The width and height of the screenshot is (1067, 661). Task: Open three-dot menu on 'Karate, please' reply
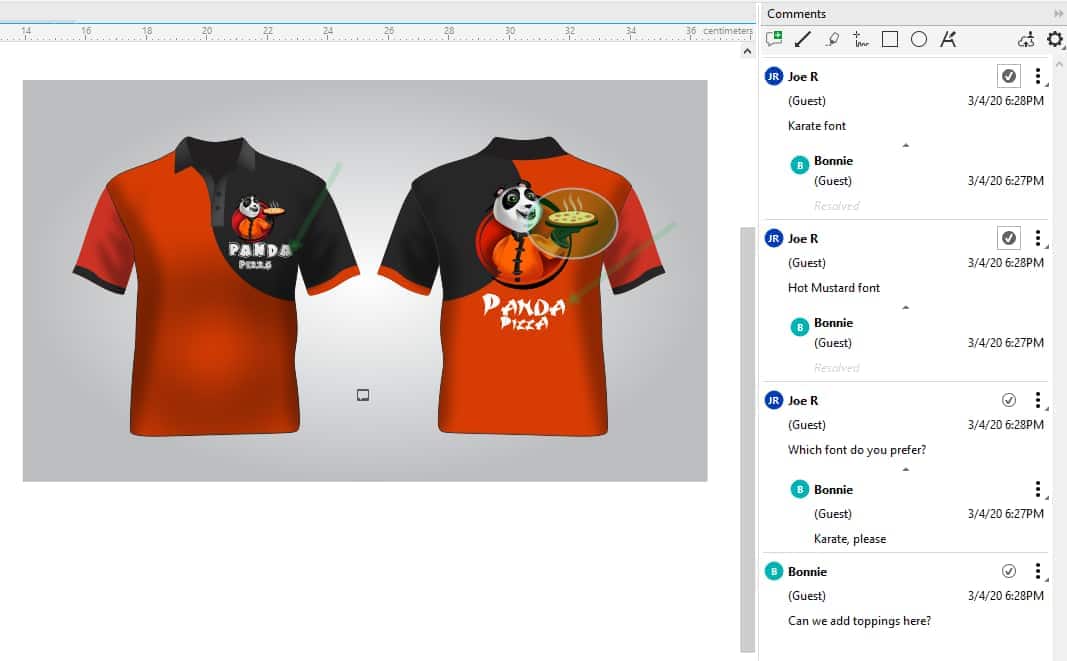[1038, 489]
